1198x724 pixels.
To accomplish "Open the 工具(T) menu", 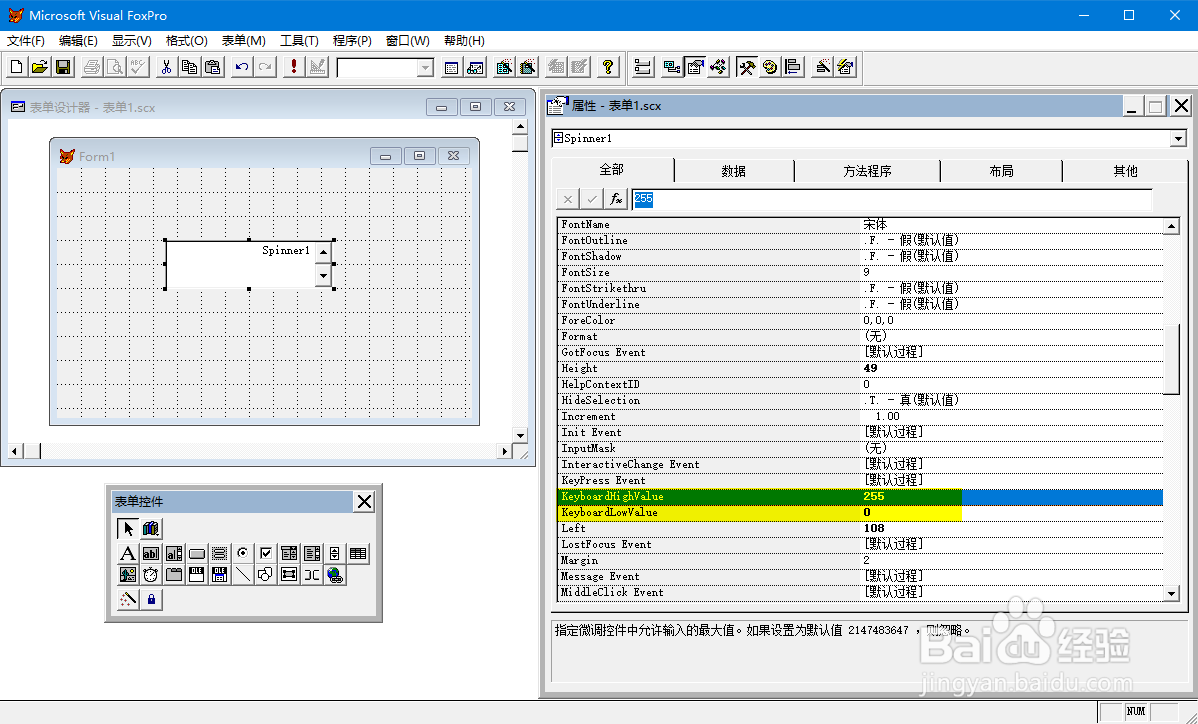I will pyautogui.click(x=300, y=40).
